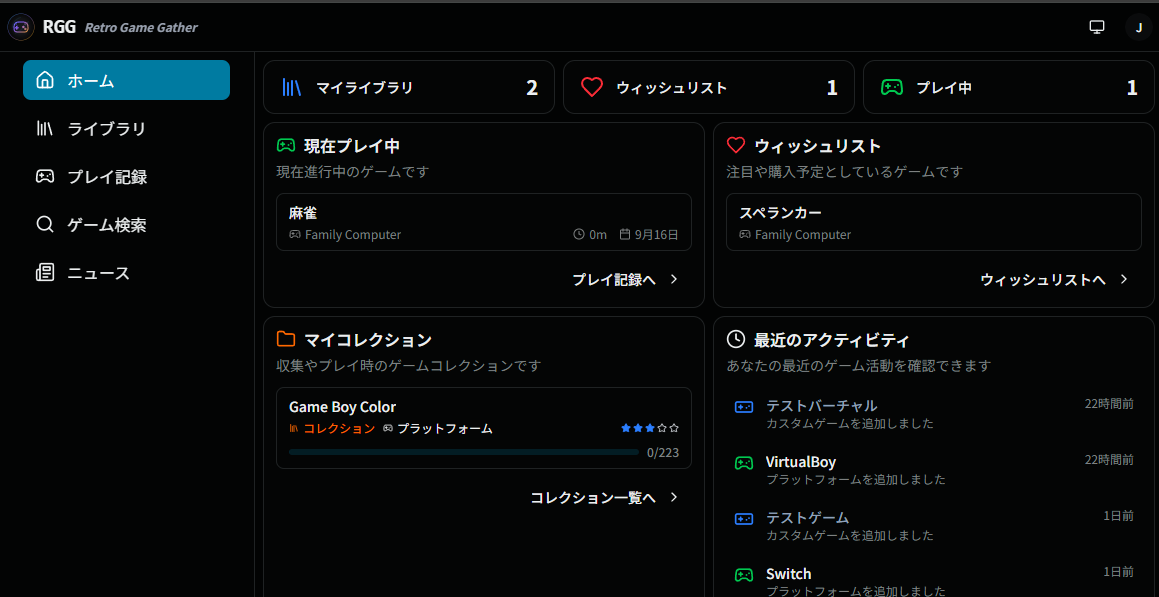Click the orange folder icon beside マイコレクション
This screenshot has height=597, width=1159.
(286, 339)
